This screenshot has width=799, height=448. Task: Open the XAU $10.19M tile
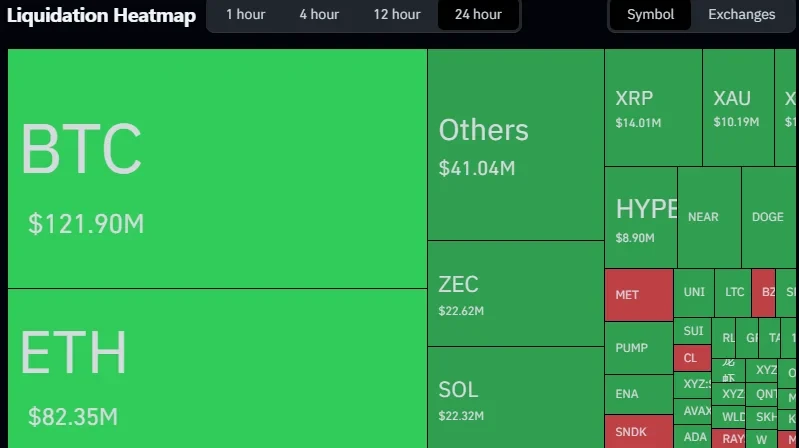coord(738,108)
